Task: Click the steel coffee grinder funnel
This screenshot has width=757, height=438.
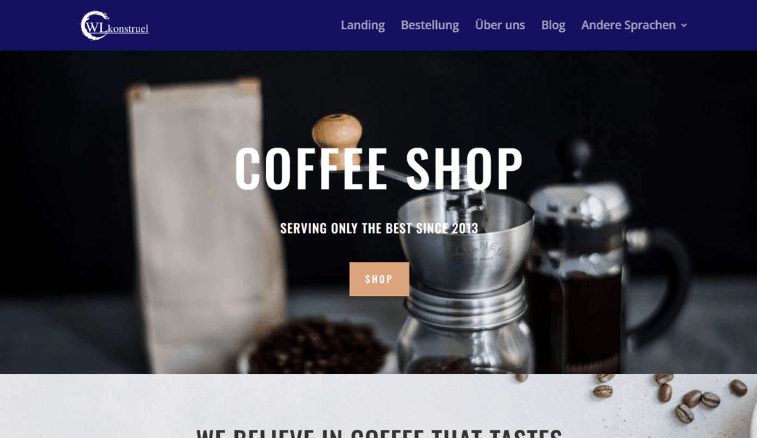Action: tap(466, 241)
